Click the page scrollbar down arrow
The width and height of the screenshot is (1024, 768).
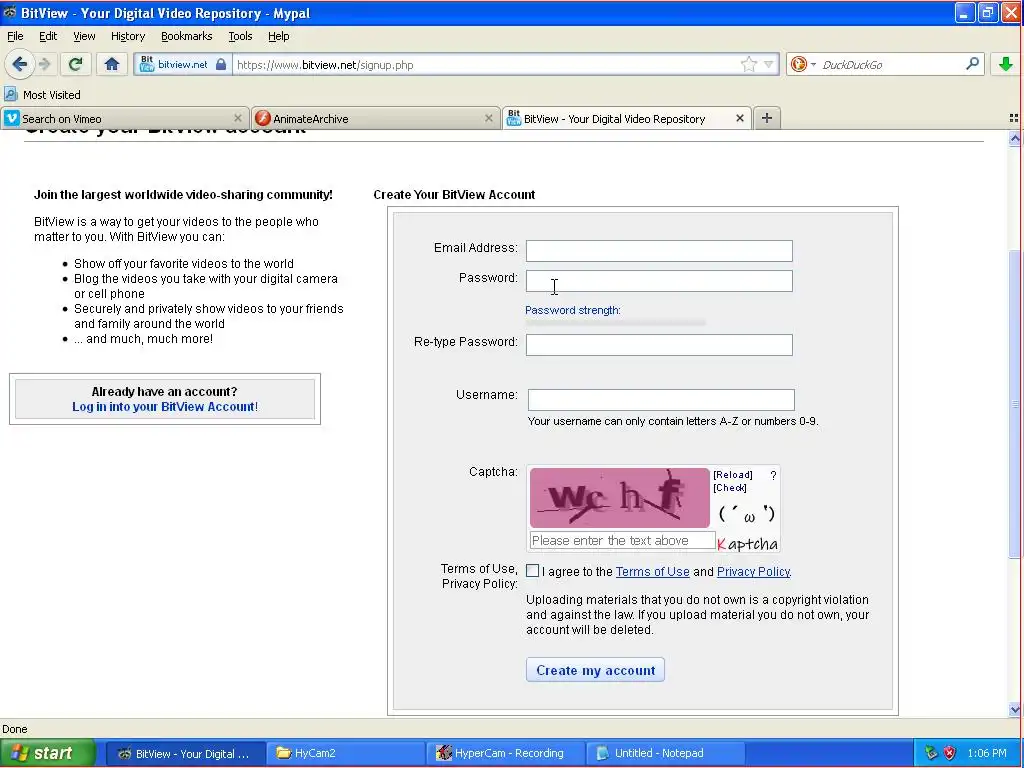point(1014,709)
